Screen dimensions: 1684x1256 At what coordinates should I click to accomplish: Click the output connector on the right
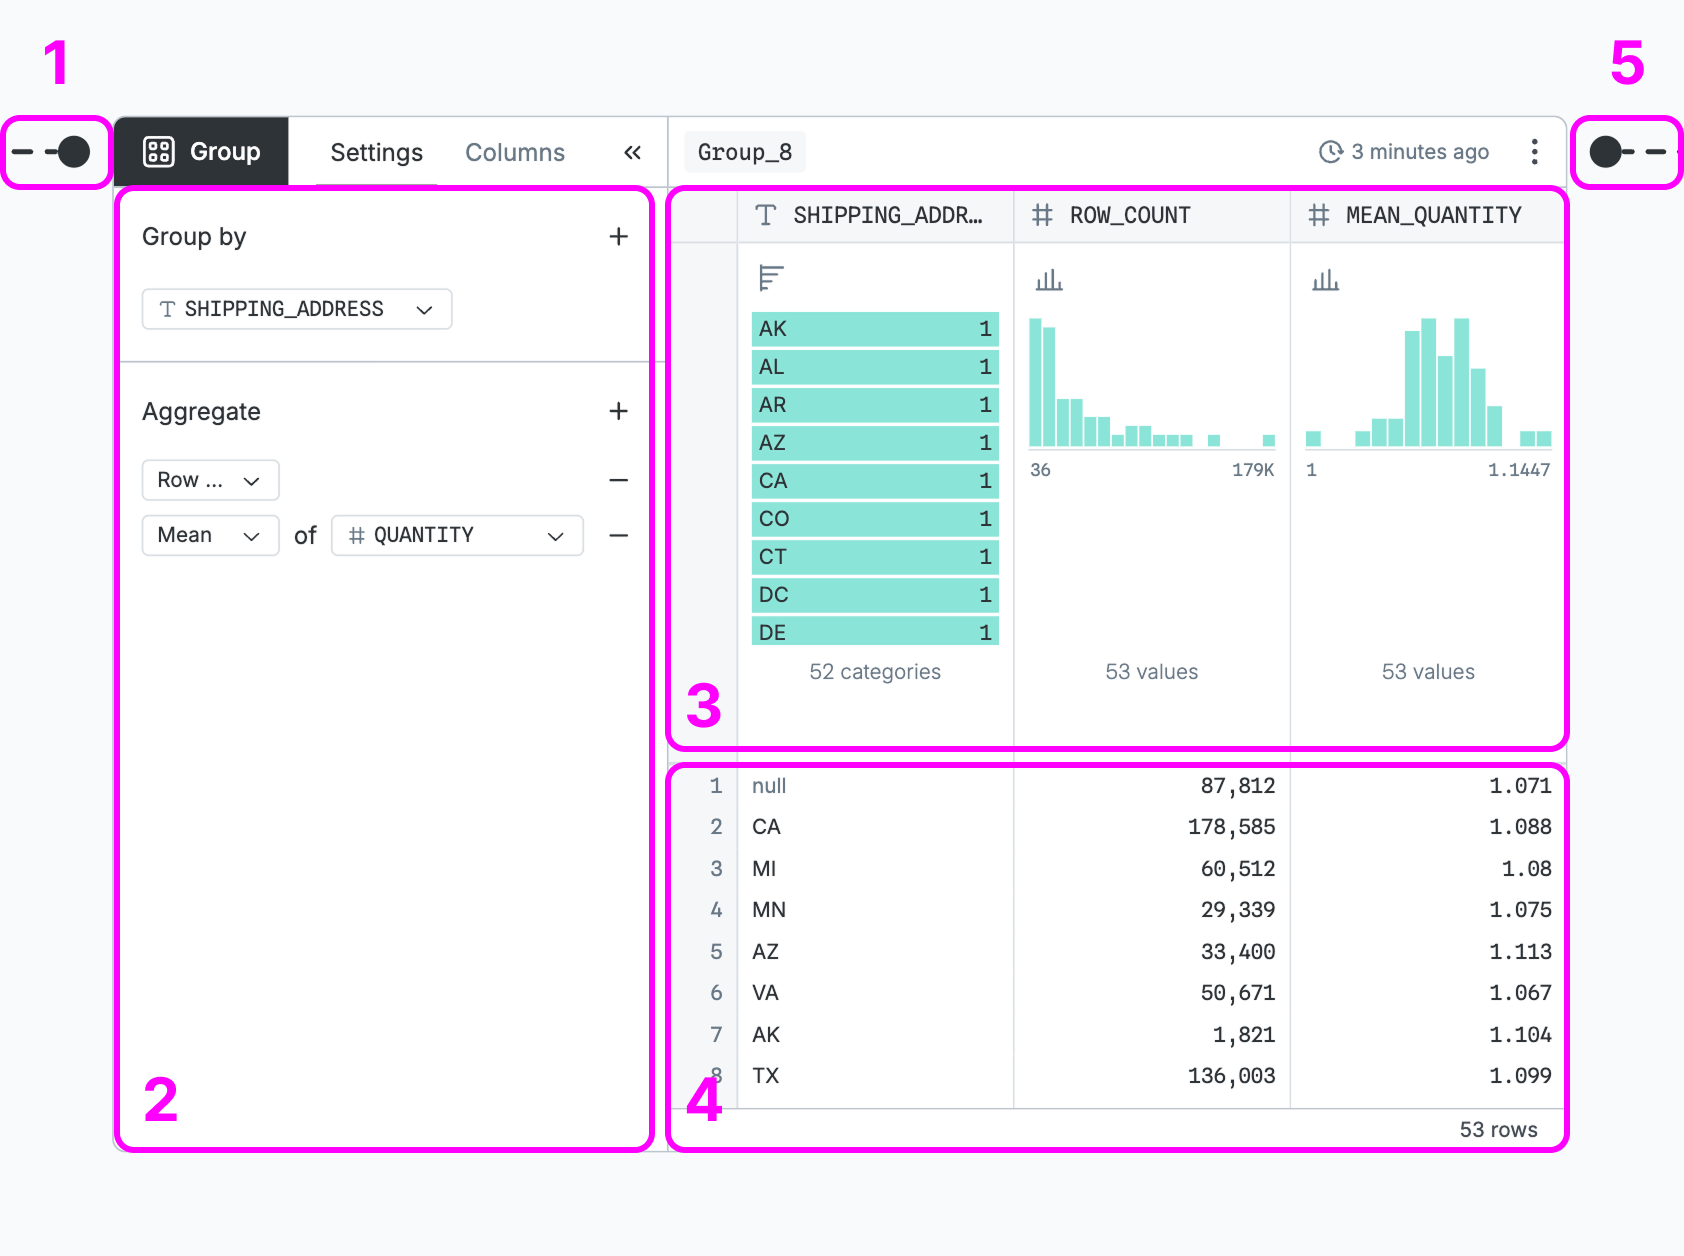[1605, 152]
